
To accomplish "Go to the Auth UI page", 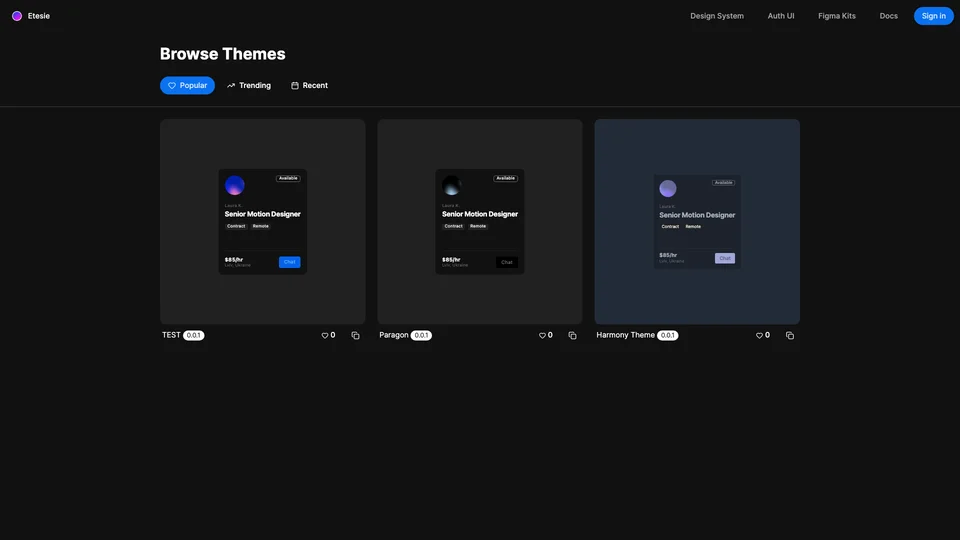I will click(x=781, y=16).
